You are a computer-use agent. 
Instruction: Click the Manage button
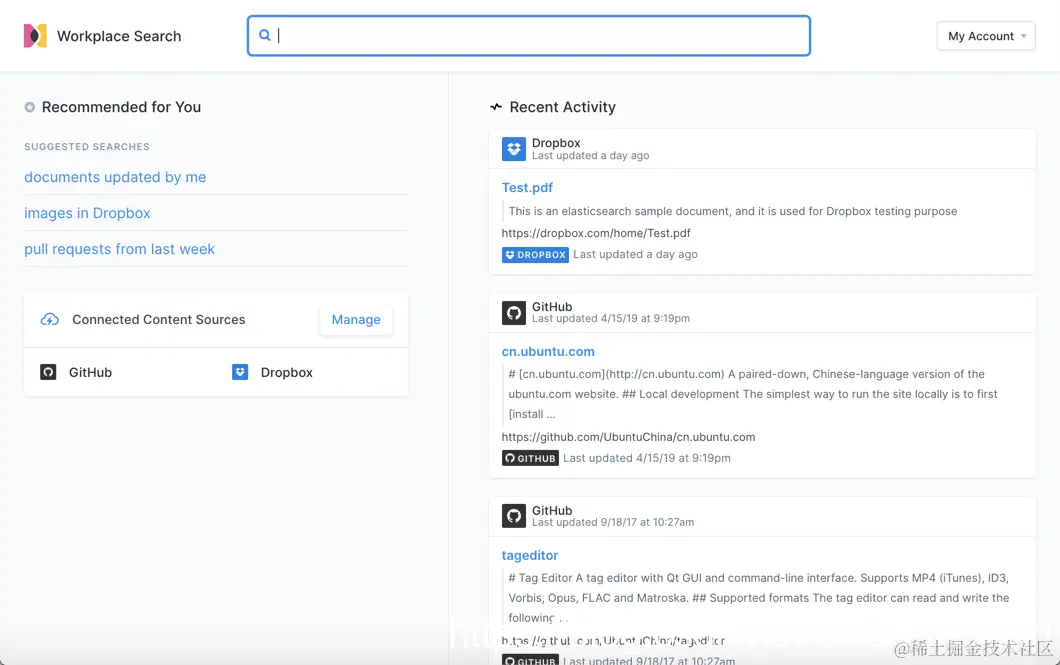point(356,320)
